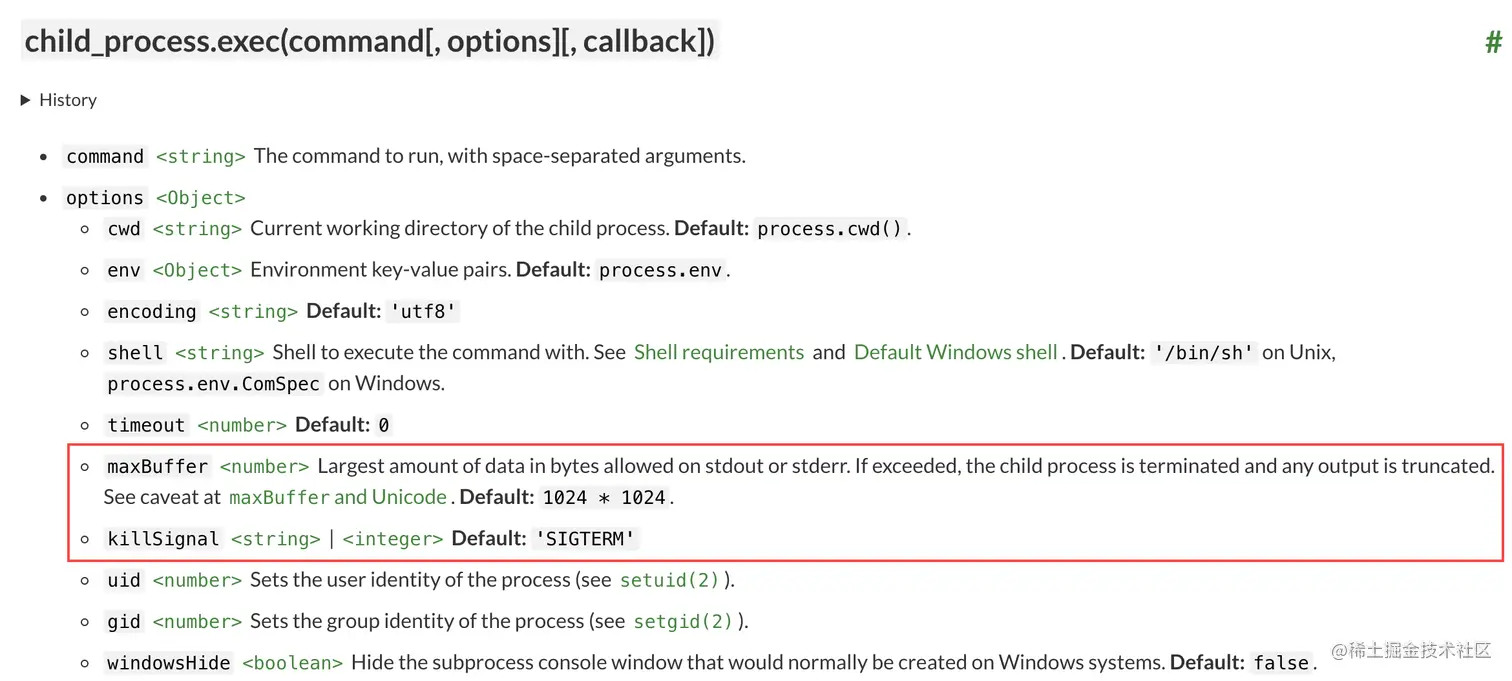Click the <Object> type beside env
The width and height of the screenshot is (1512, 681).
pos(197,270)
